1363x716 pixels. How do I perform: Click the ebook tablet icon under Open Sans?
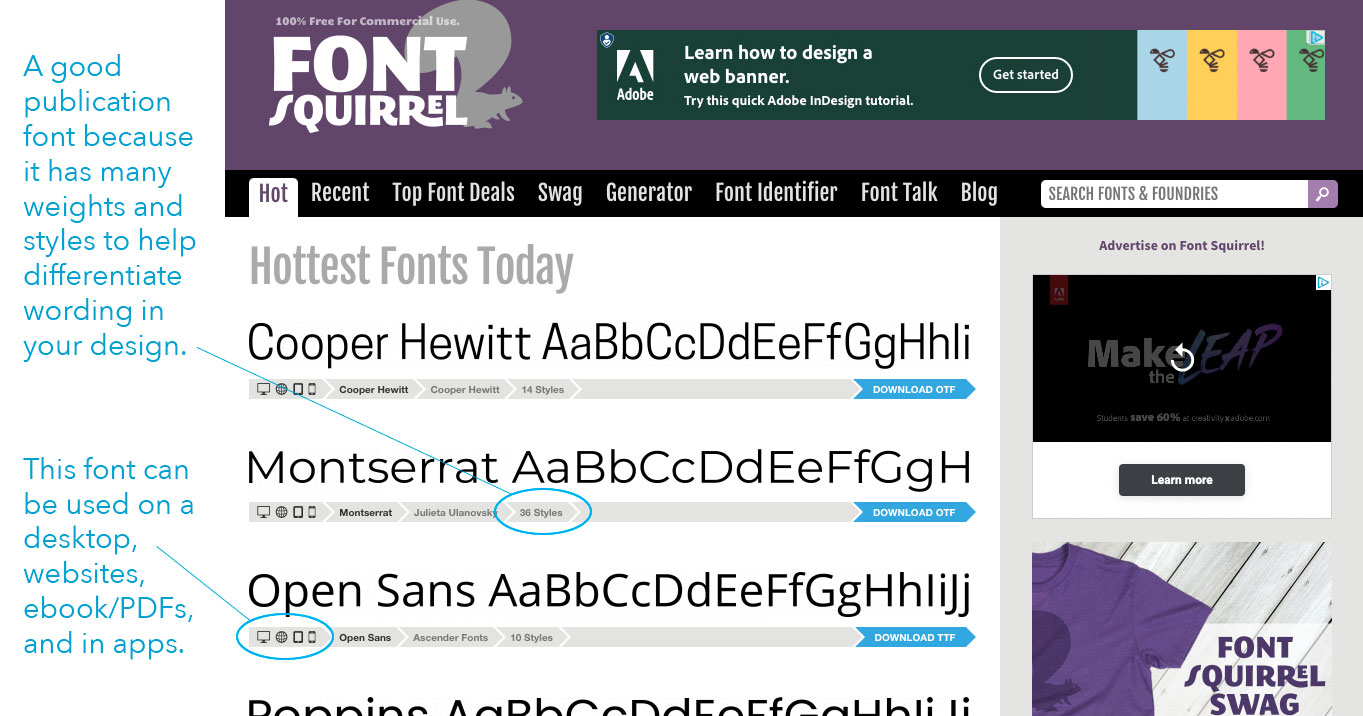pyautogui.click(x=298, y=637)
